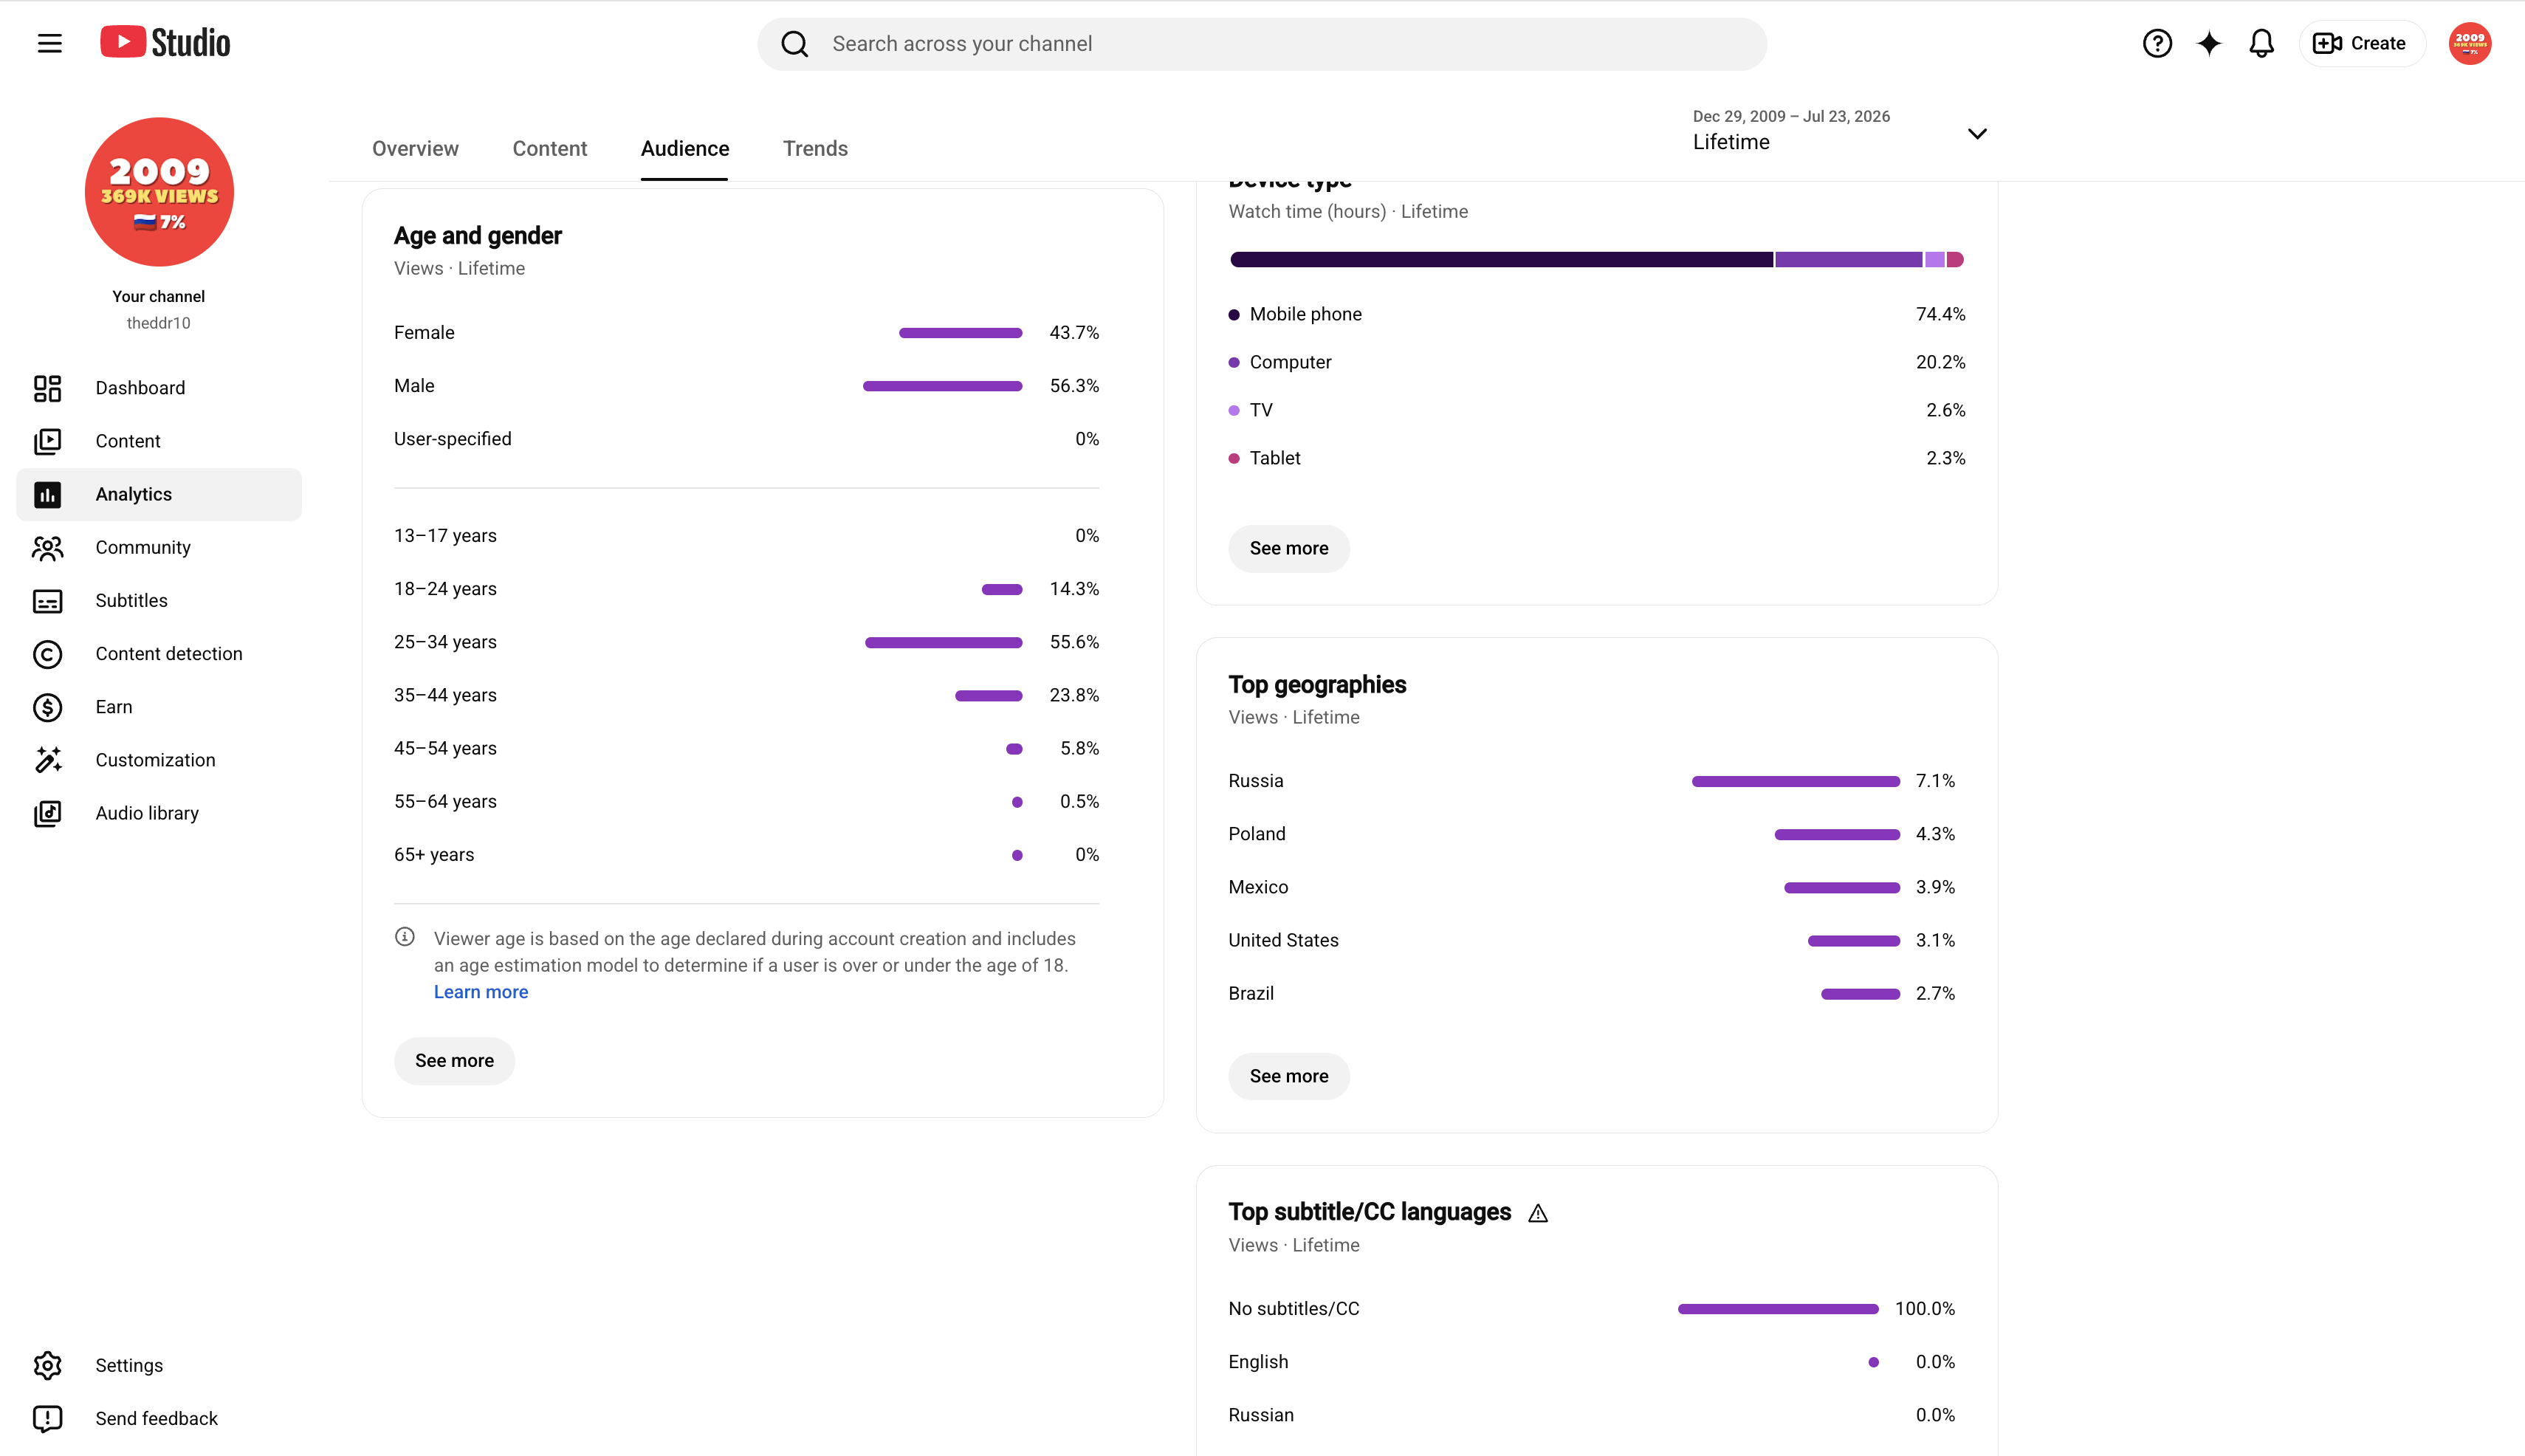Focus the Search across your channel field
This screenshot has width=2525, height=1456.
point(1262,44)
